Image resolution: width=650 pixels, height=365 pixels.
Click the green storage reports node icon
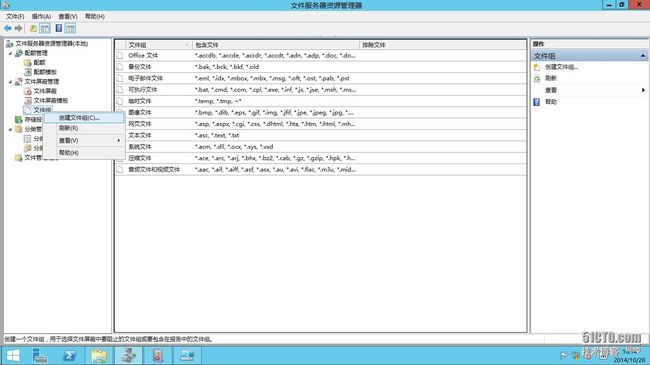[x=19, y=119]
